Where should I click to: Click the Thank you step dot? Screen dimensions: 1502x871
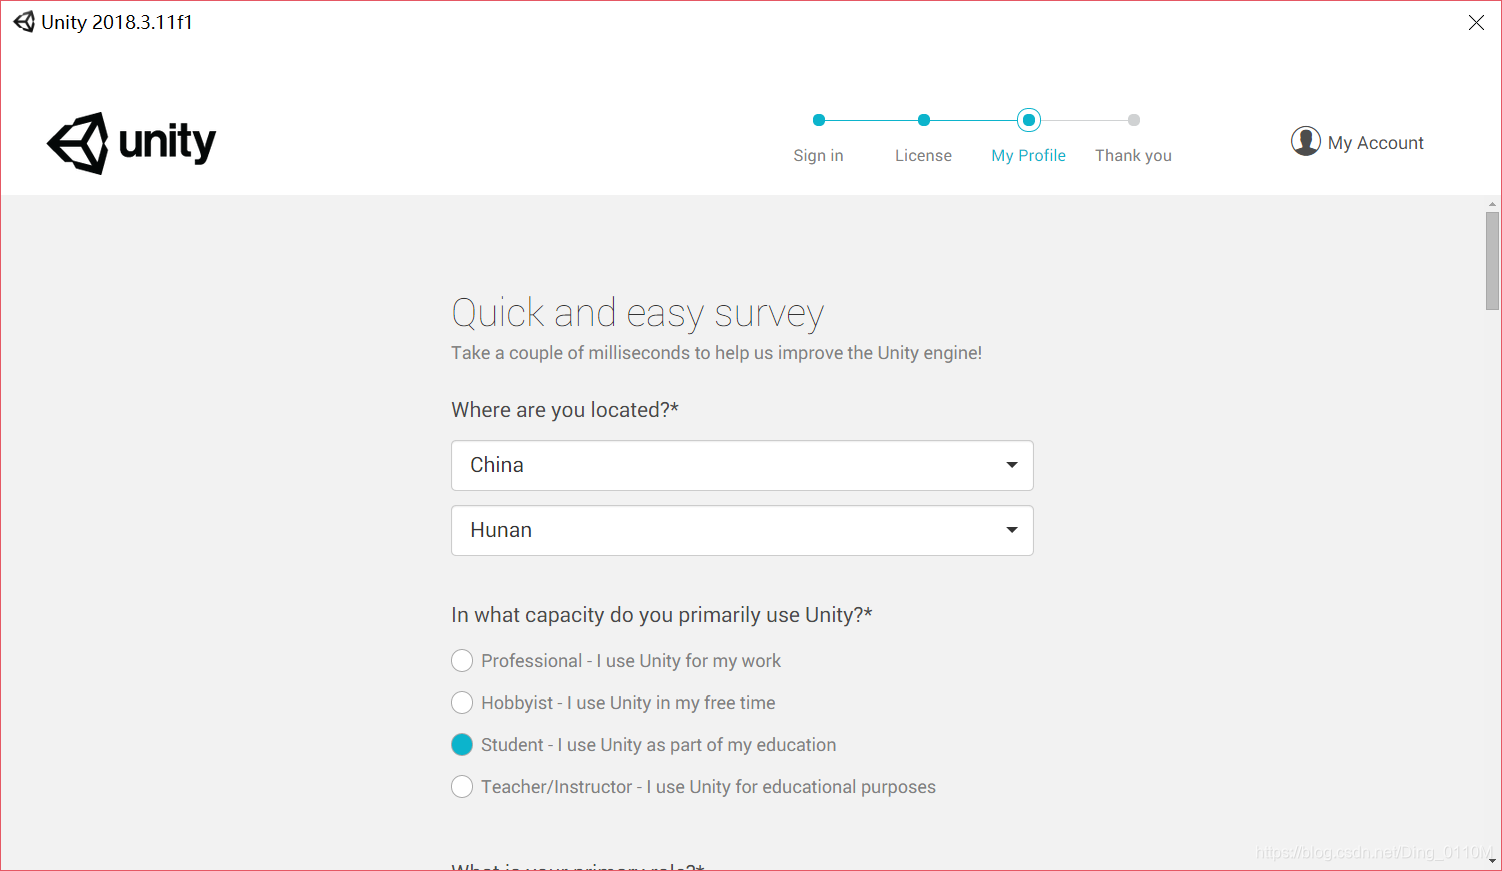click(x=1134, y=120)
